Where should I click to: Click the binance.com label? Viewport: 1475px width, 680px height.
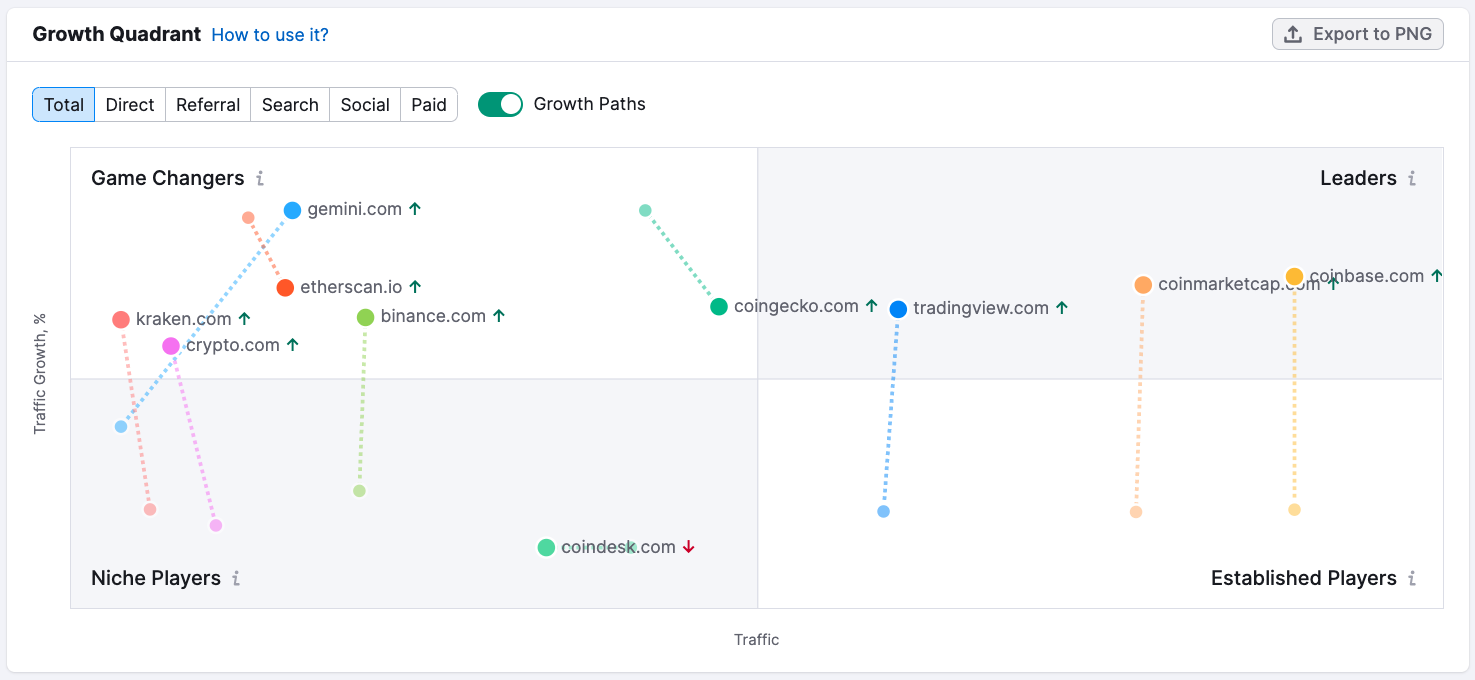tap(433, 316)
